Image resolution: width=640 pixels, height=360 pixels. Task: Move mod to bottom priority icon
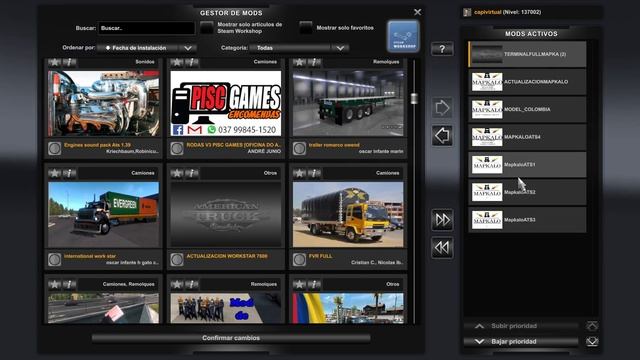(592, 341)
